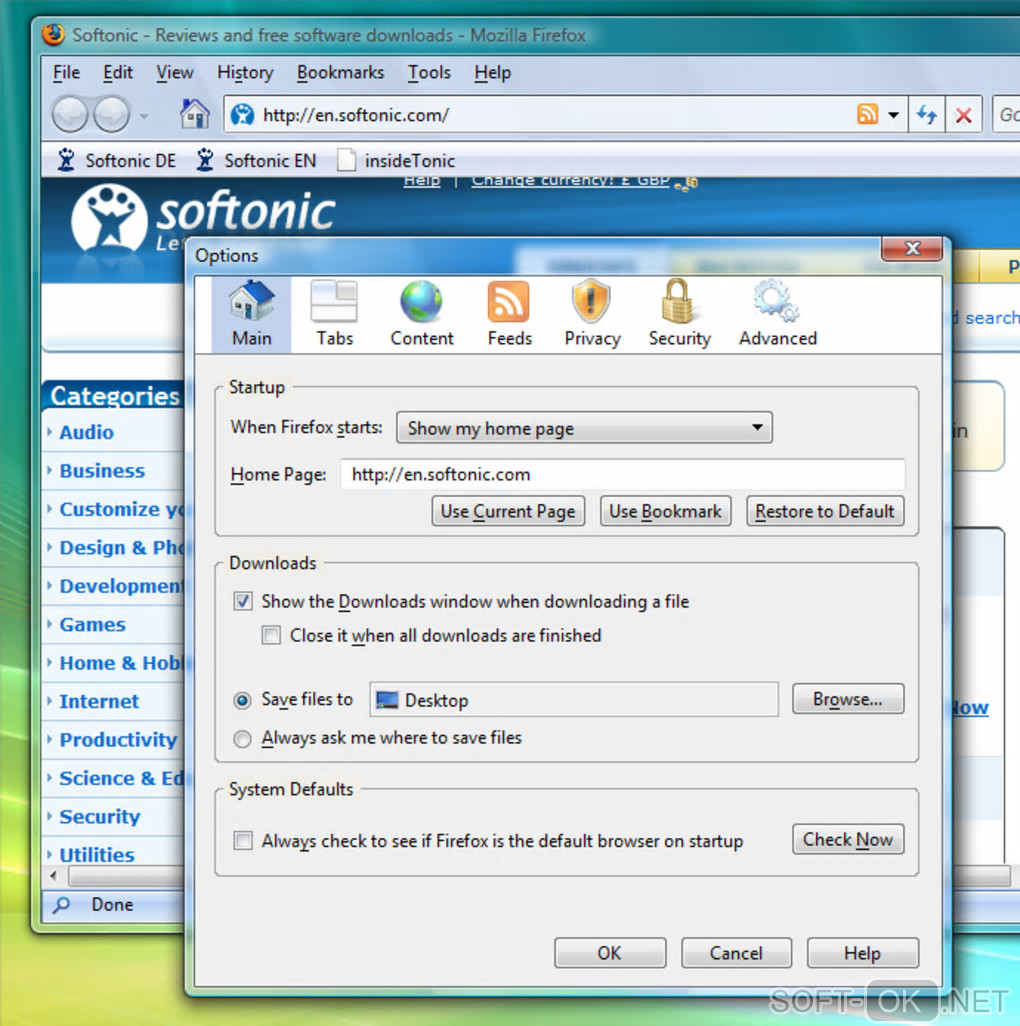Open the Main options panel icon
This screenshot has height=1026, width=1020.
coord(251,315)
